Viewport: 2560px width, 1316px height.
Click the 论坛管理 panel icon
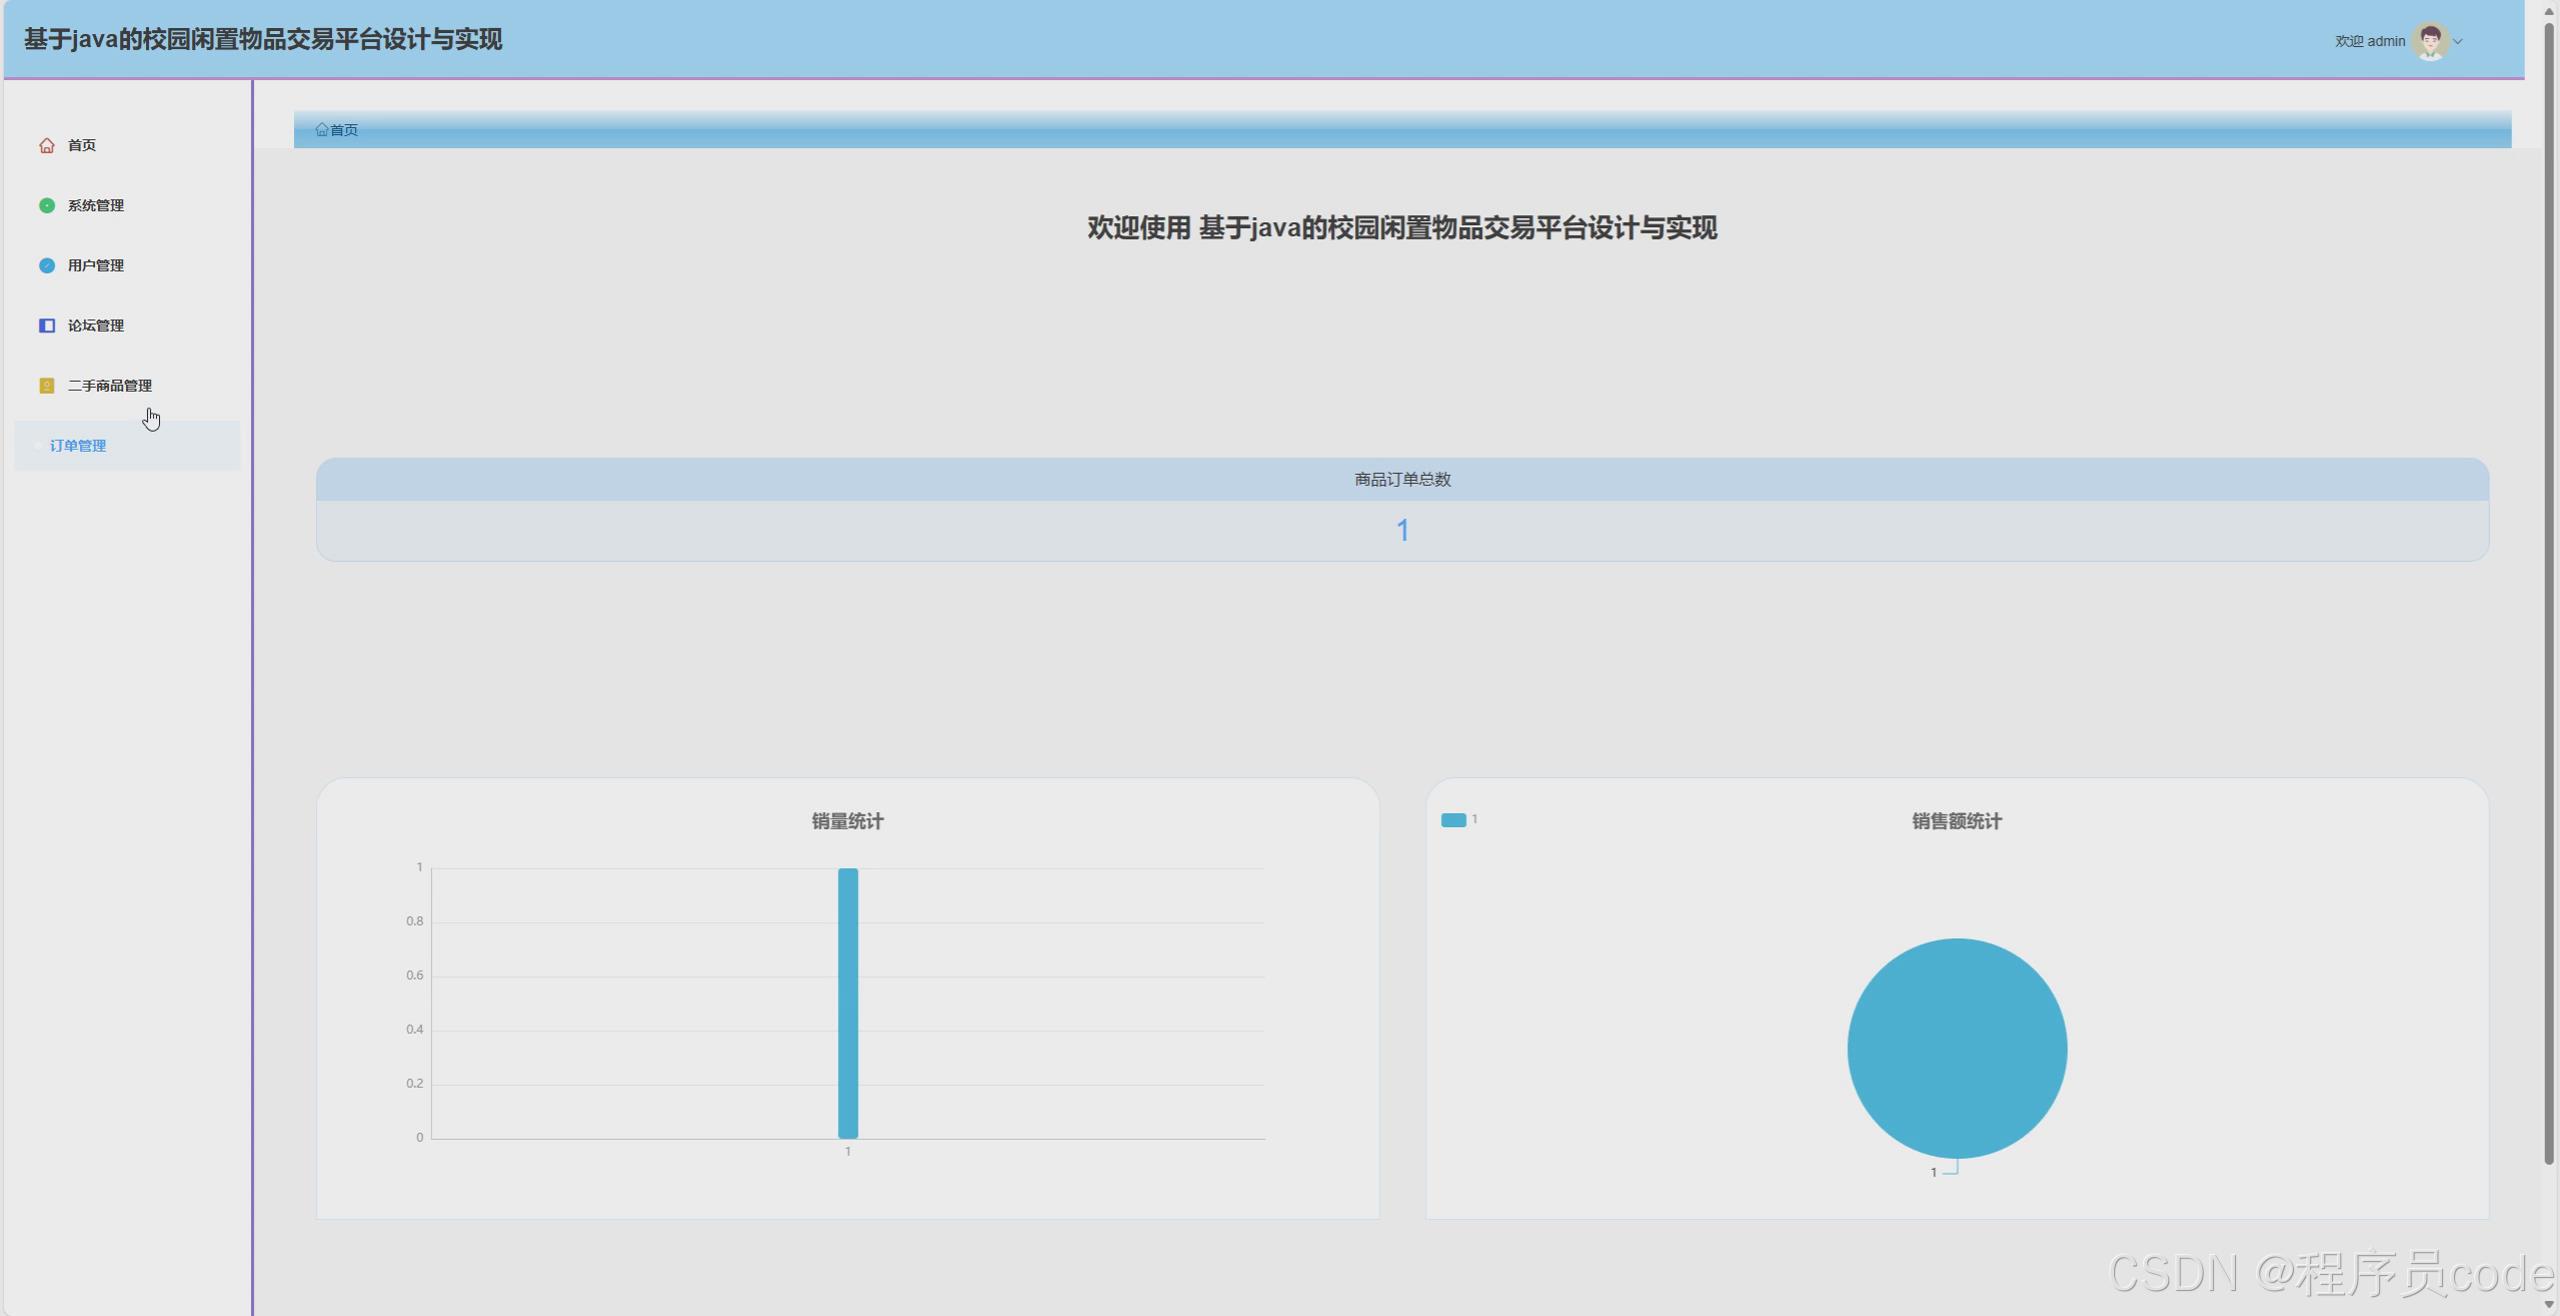[x=46, y=326]
